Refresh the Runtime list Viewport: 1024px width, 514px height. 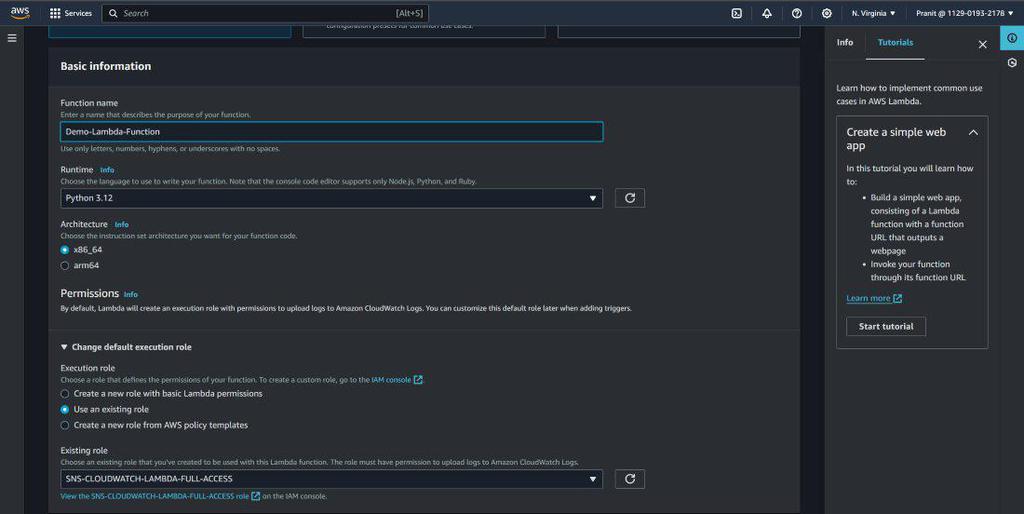tap(630, 198)
